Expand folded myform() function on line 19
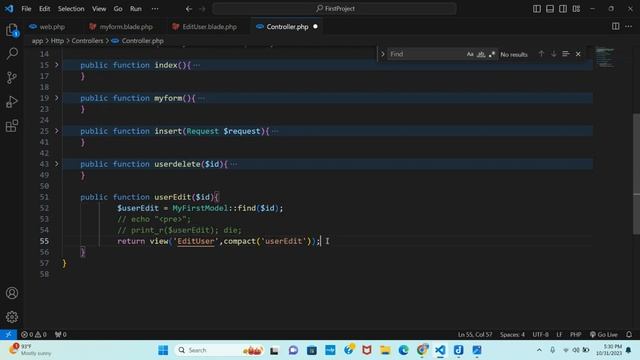Image resolution: width=640 pixels, height=360 pixels. point(57,98)
